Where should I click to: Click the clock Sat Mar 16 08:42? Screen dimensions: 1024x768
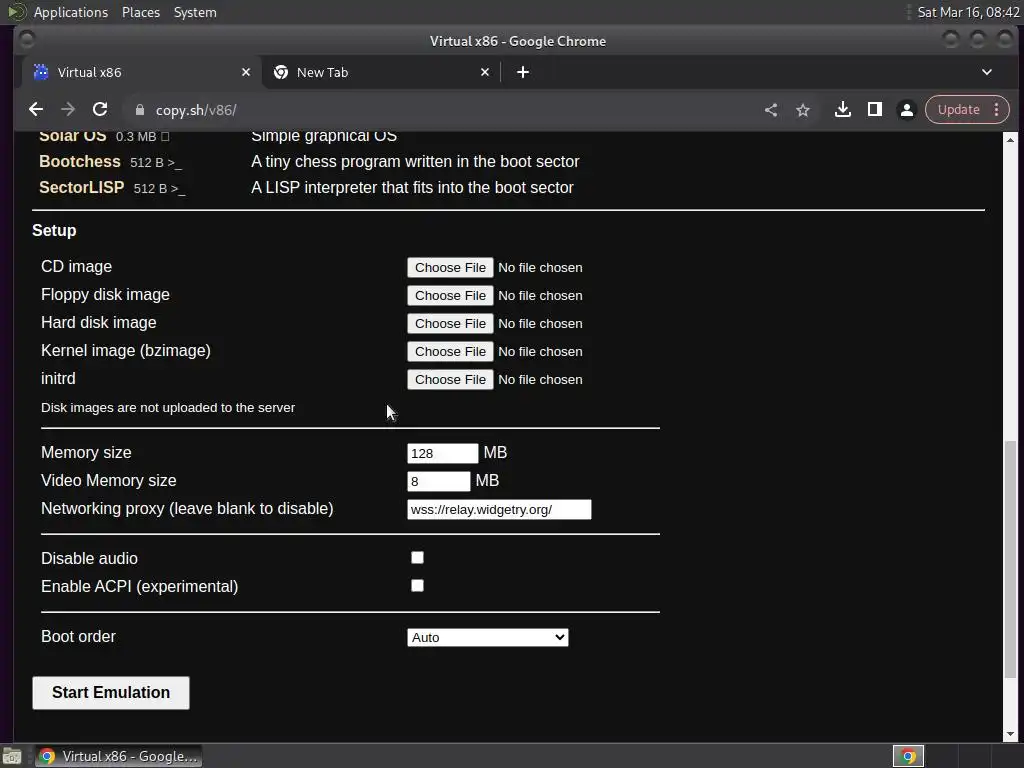[968, 12]
